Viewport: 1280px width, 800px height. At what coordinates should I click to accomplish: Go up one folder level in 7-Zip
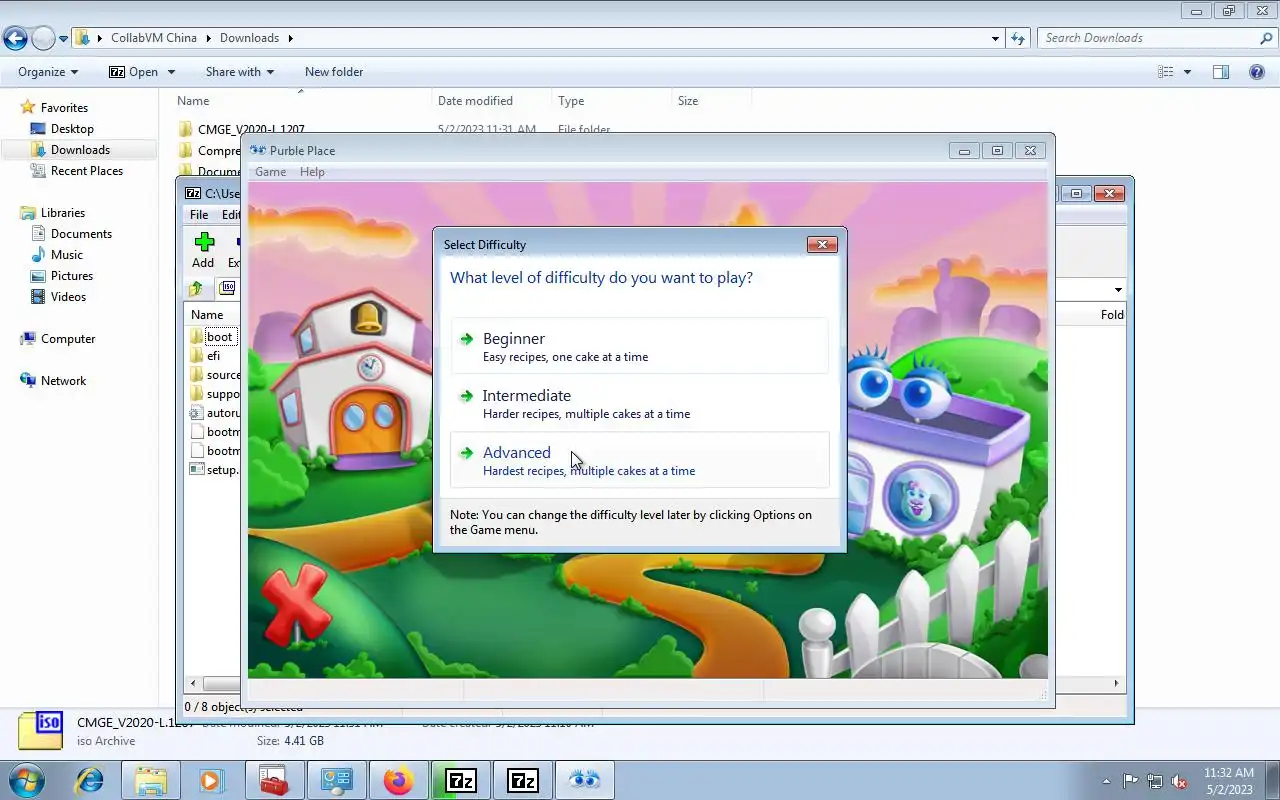coord(196,288)
